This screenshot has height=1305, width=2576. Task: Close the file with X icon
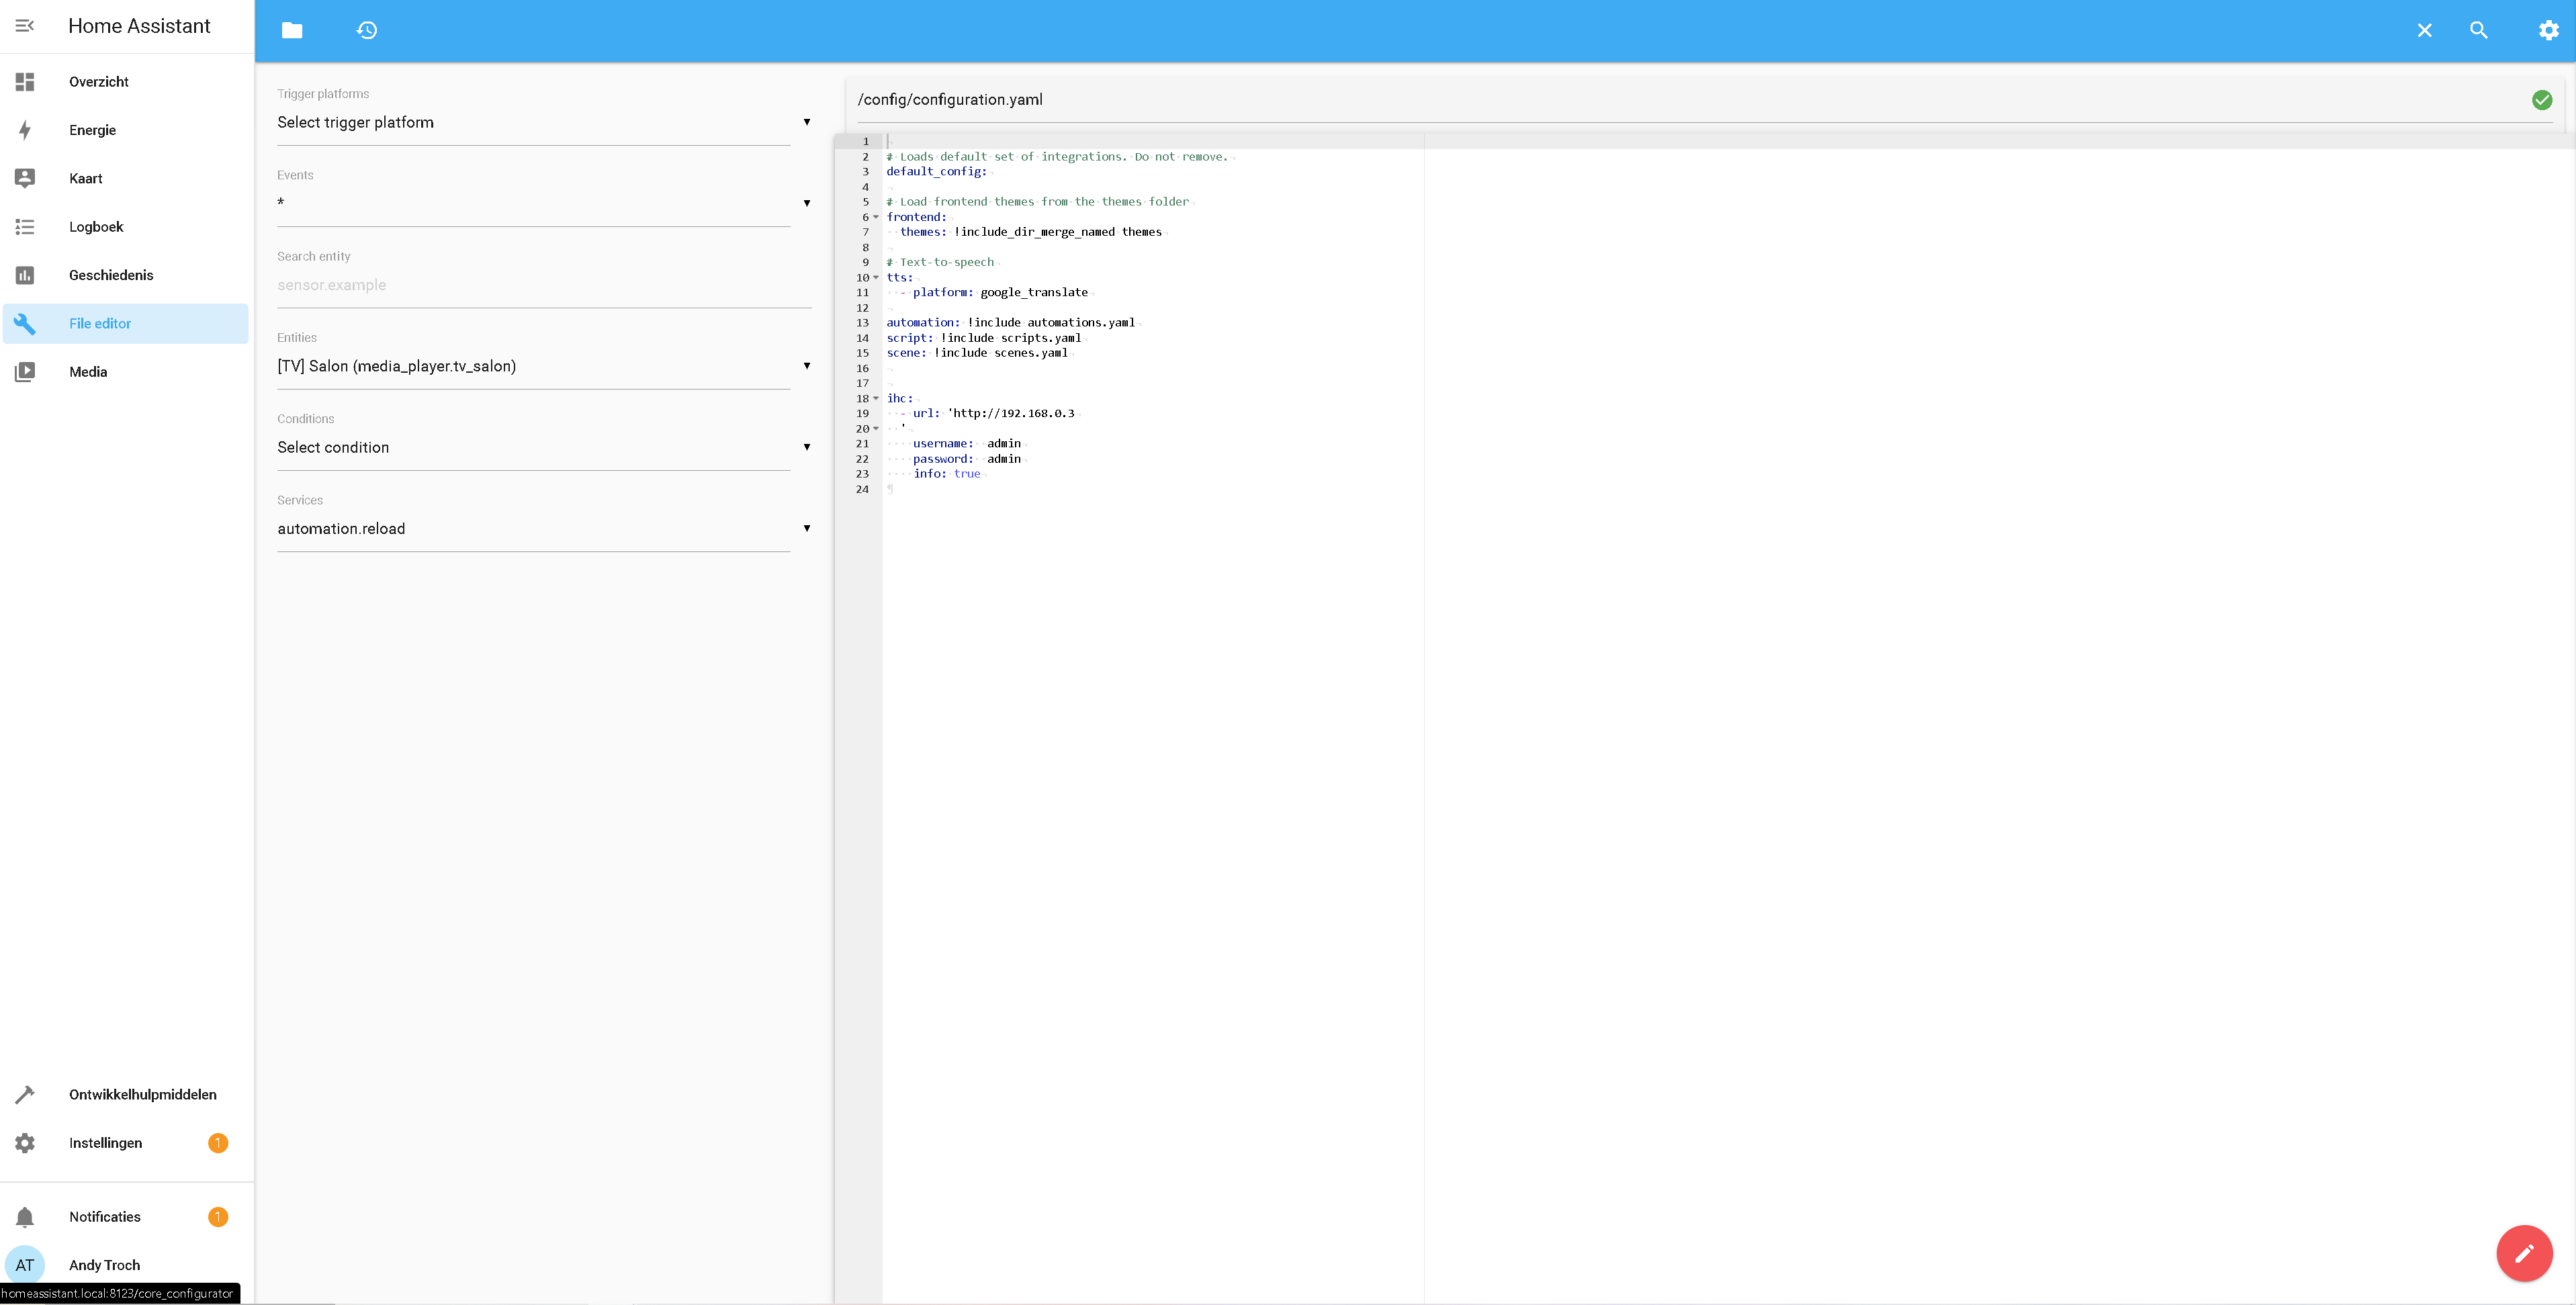(2424, 30)
